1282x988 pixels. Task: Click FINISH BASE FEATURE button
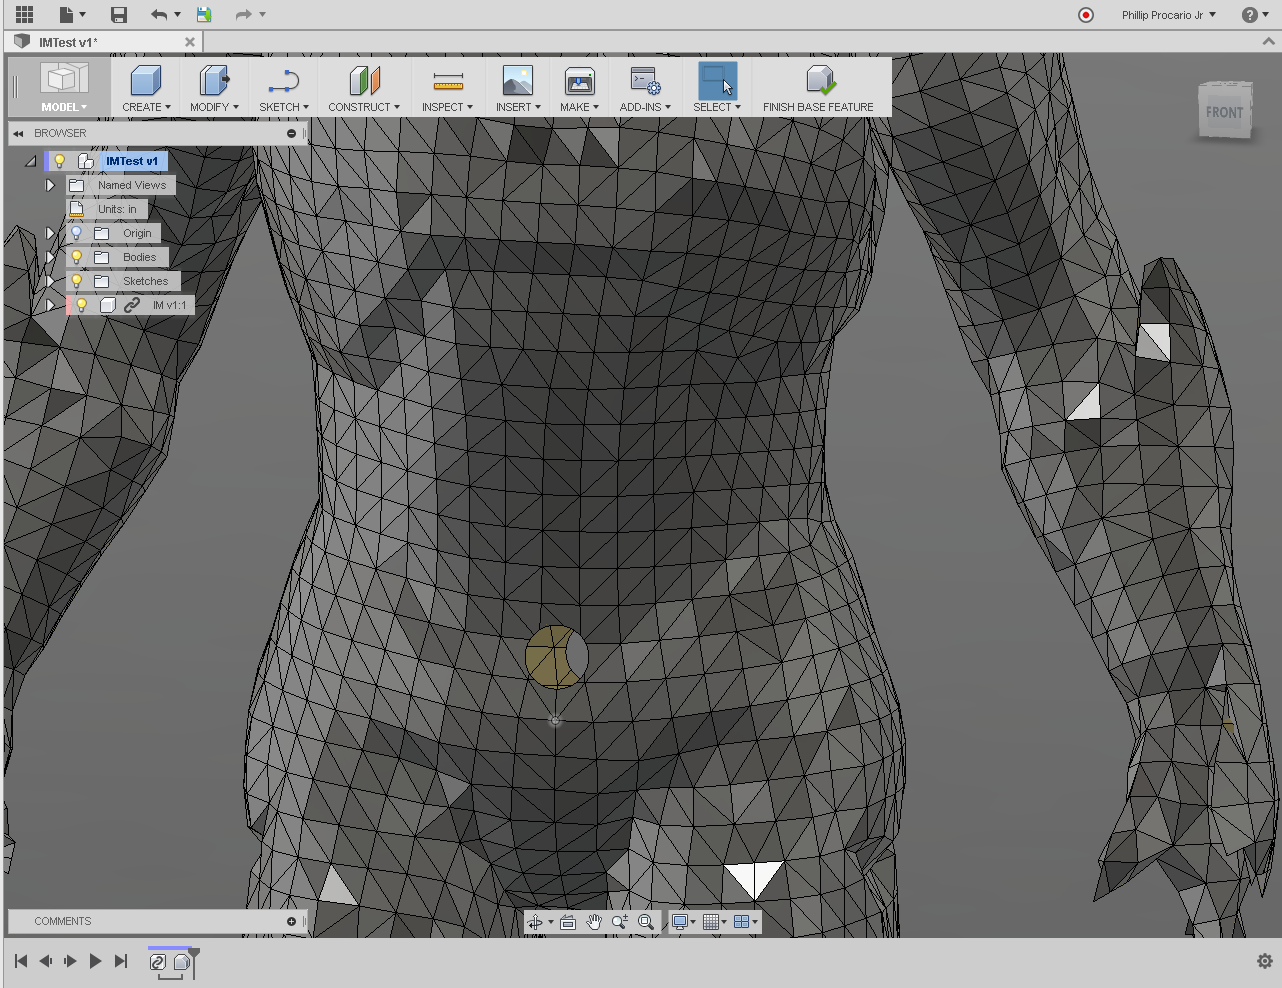818,88
